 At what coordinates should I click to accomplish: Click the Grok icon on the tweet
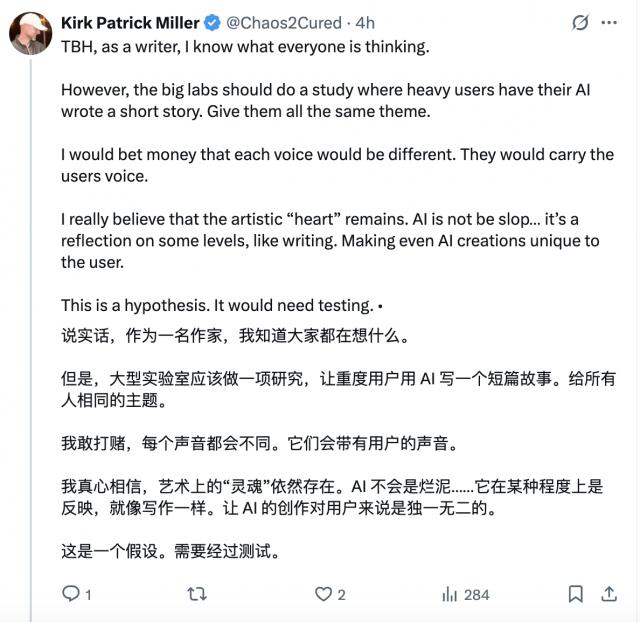click(580, 22)
